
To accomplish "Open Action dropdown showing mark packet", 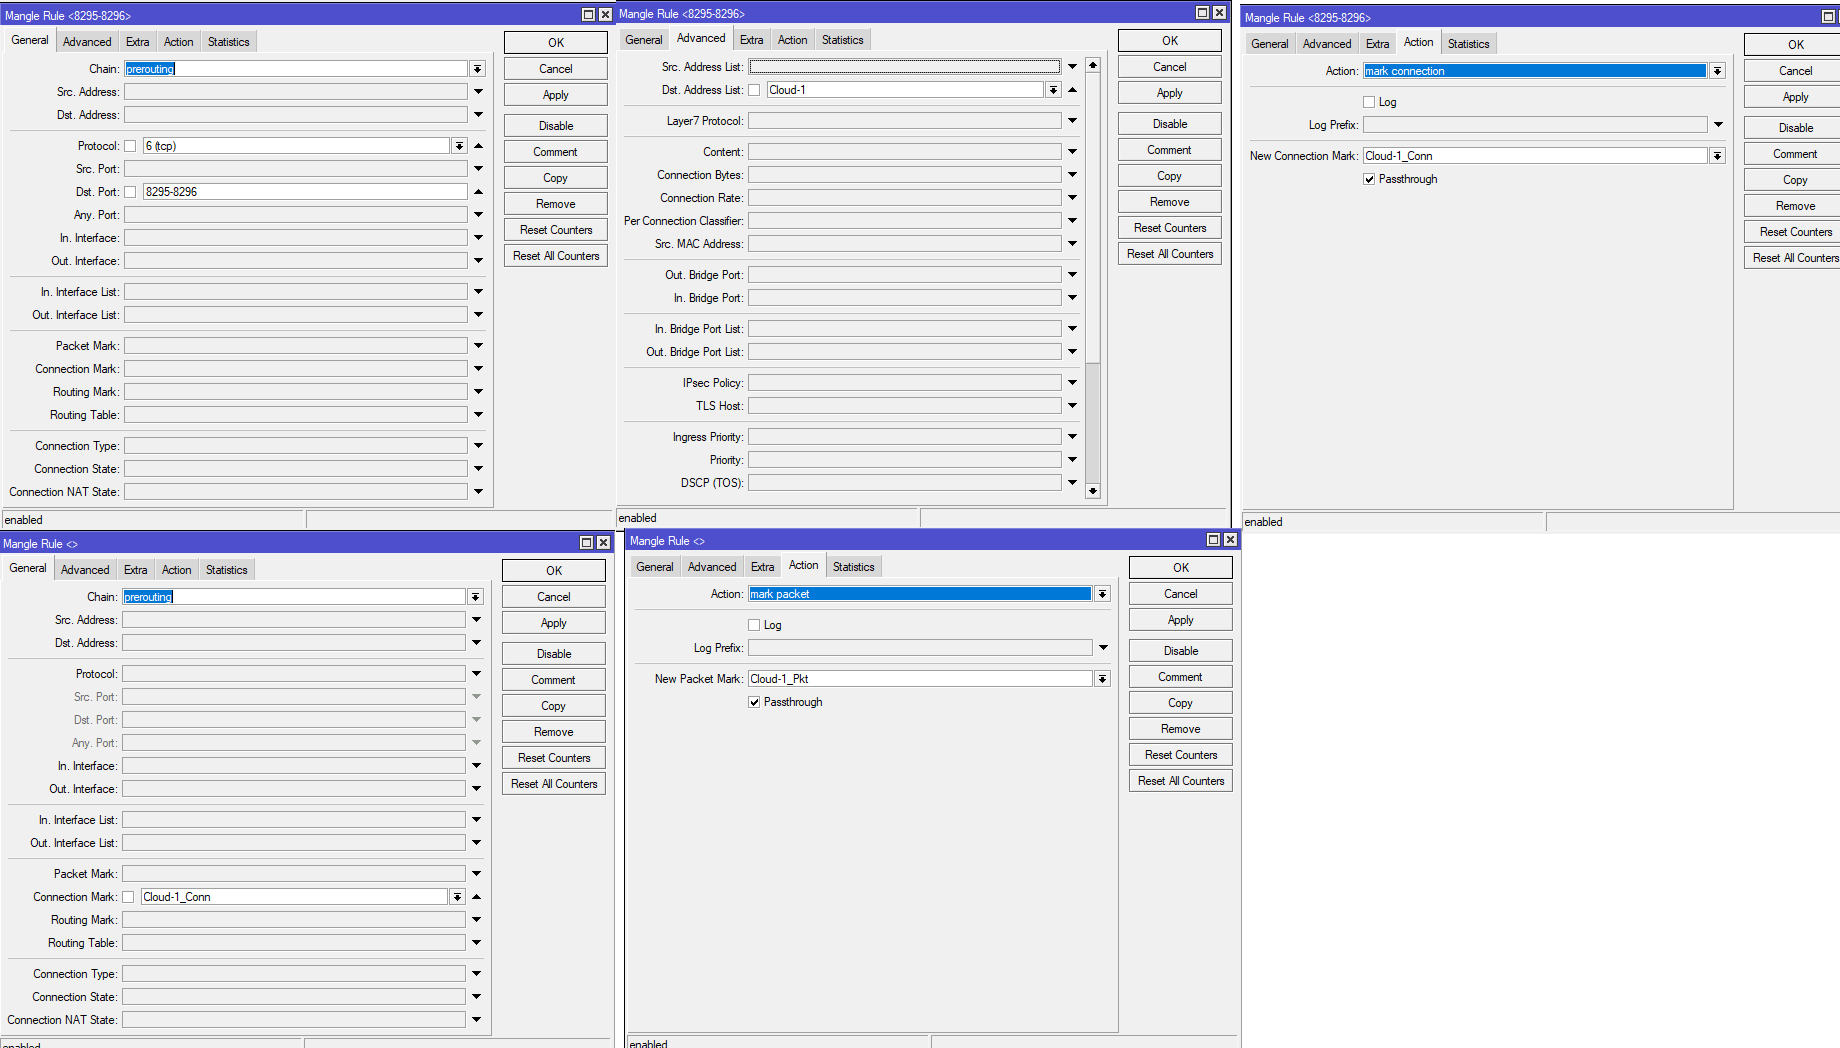I will pyautogui.click(x=1102, y=594).
